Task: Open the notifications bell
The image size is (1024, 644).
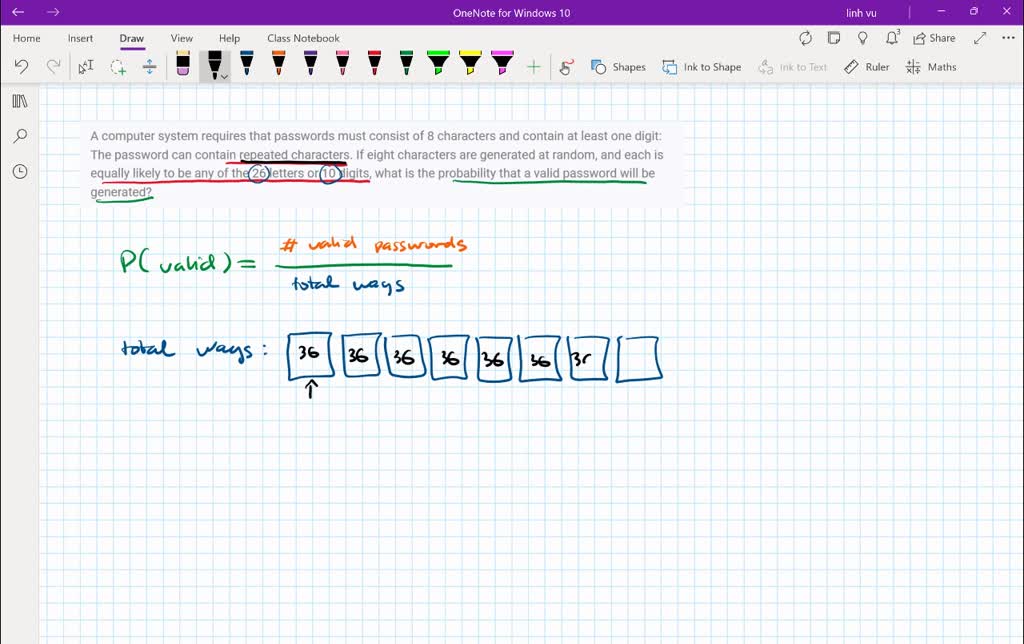Action: pos(892,38)
